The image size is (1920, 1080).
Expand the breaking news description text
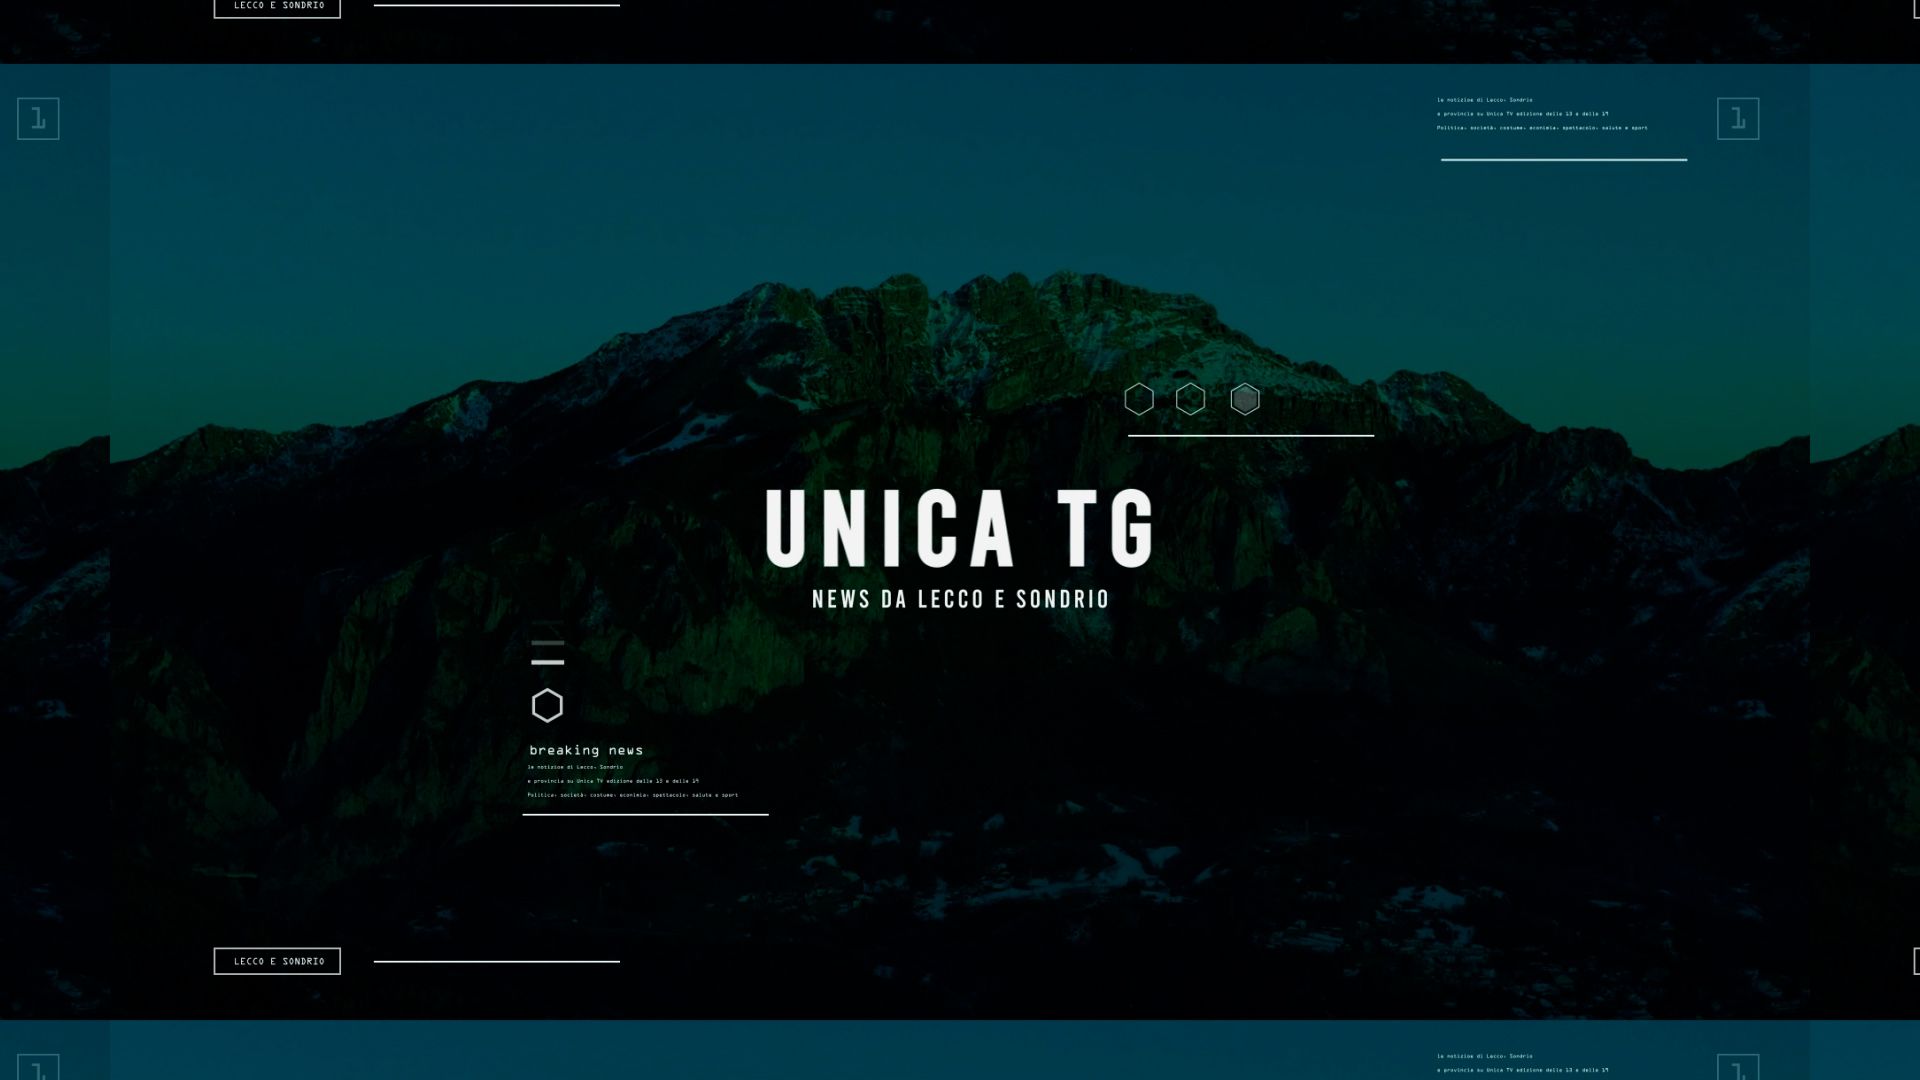coord(632,780)
